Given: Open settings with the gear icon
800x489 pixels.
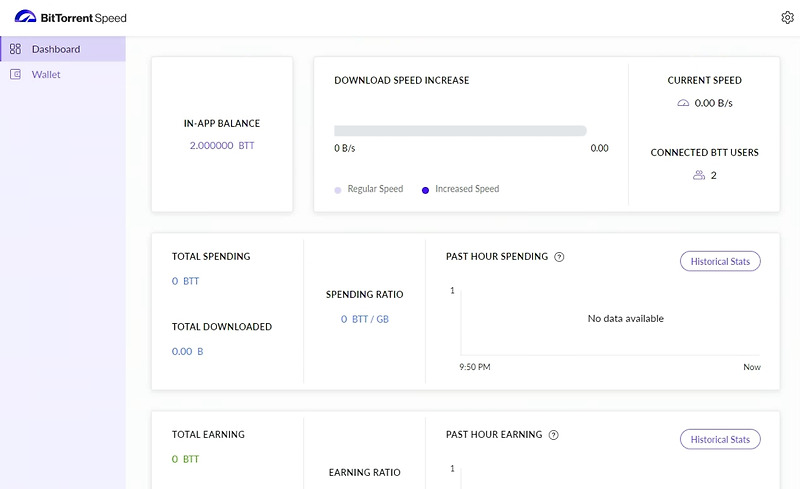Looking at the screenshot, I should (x=787, y=17).
